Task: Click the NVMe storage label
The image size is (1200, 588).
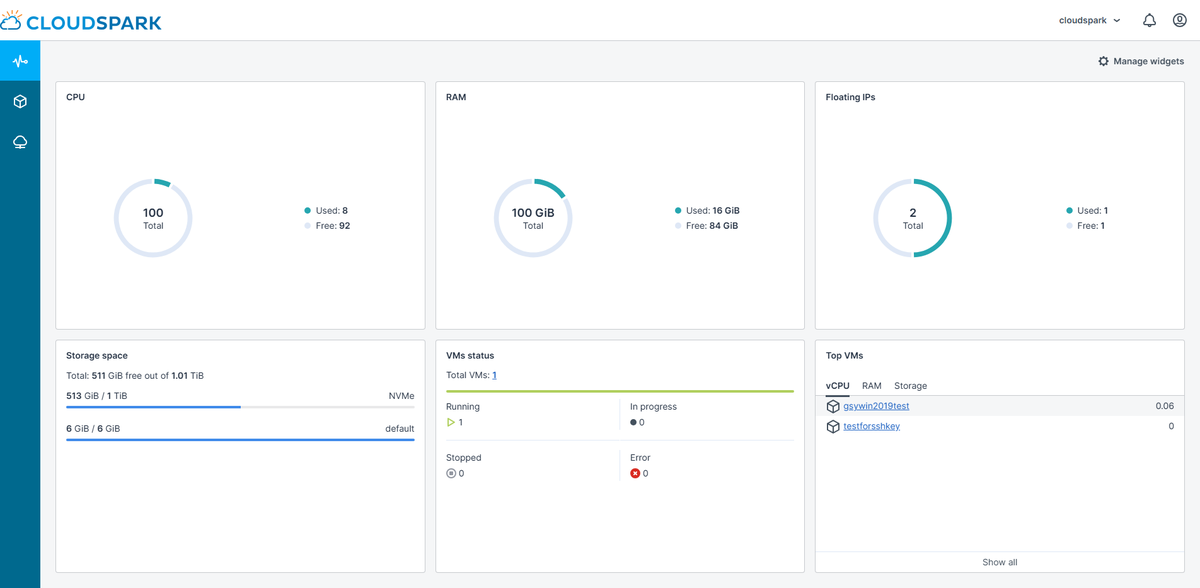Action: click(401, 396)
